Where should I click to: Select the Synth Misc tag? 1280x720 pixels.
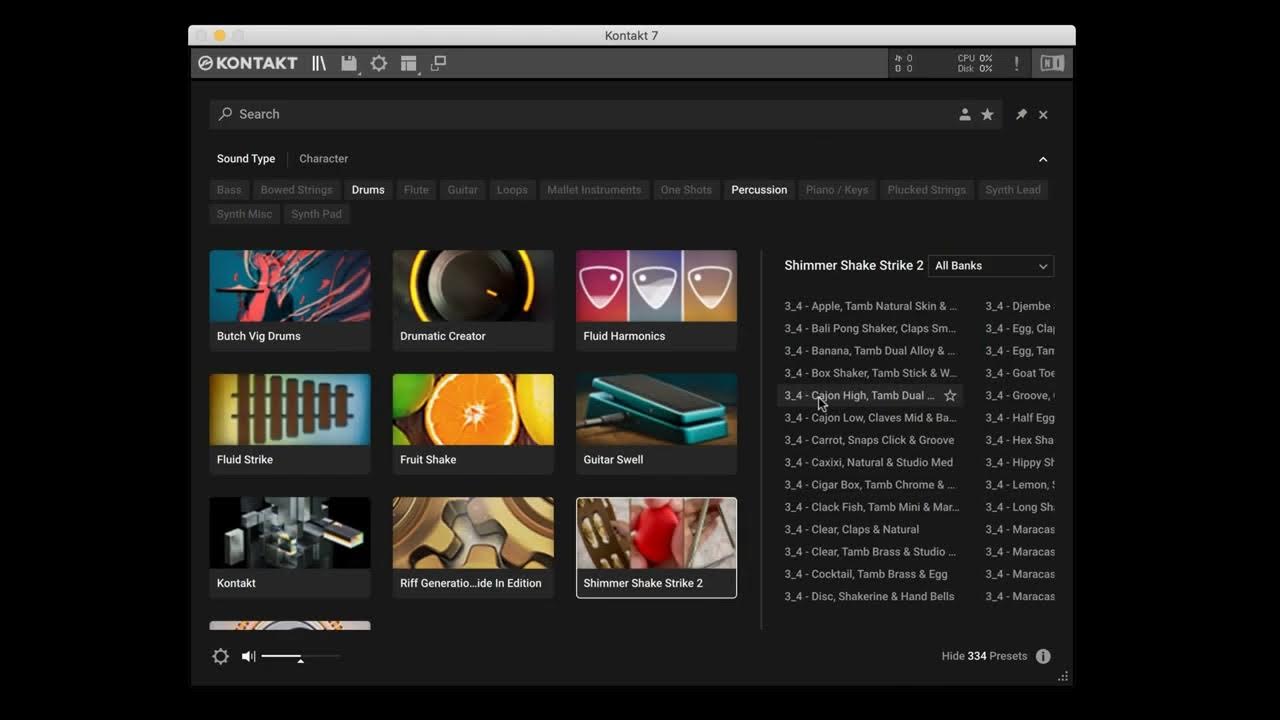click(x=244, y=214)
